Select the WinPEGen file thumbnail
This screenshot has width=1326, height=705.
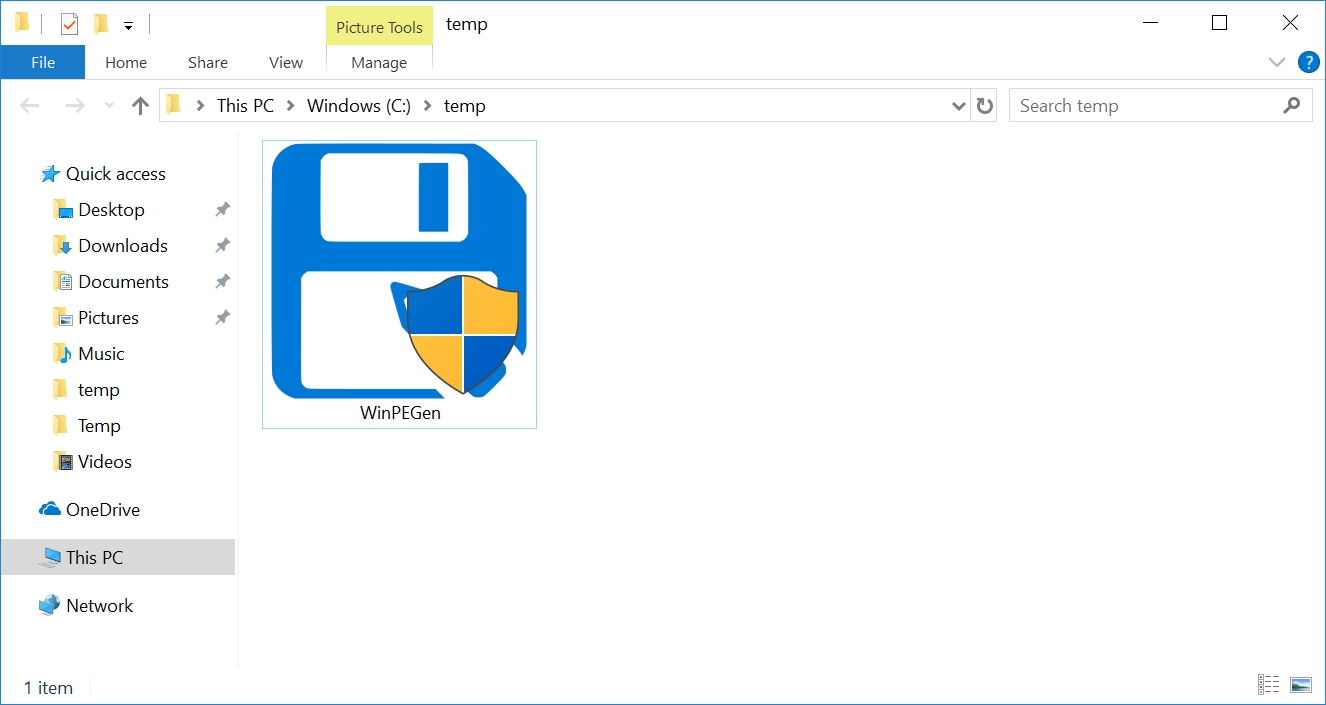coord(399,284)
